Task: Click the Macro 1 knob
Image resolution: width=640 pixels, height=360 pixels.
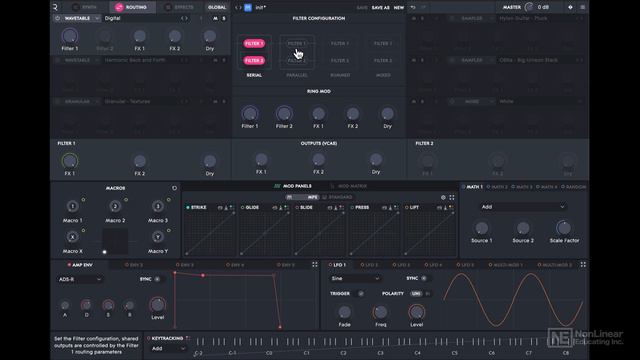Action: (73, 206)
